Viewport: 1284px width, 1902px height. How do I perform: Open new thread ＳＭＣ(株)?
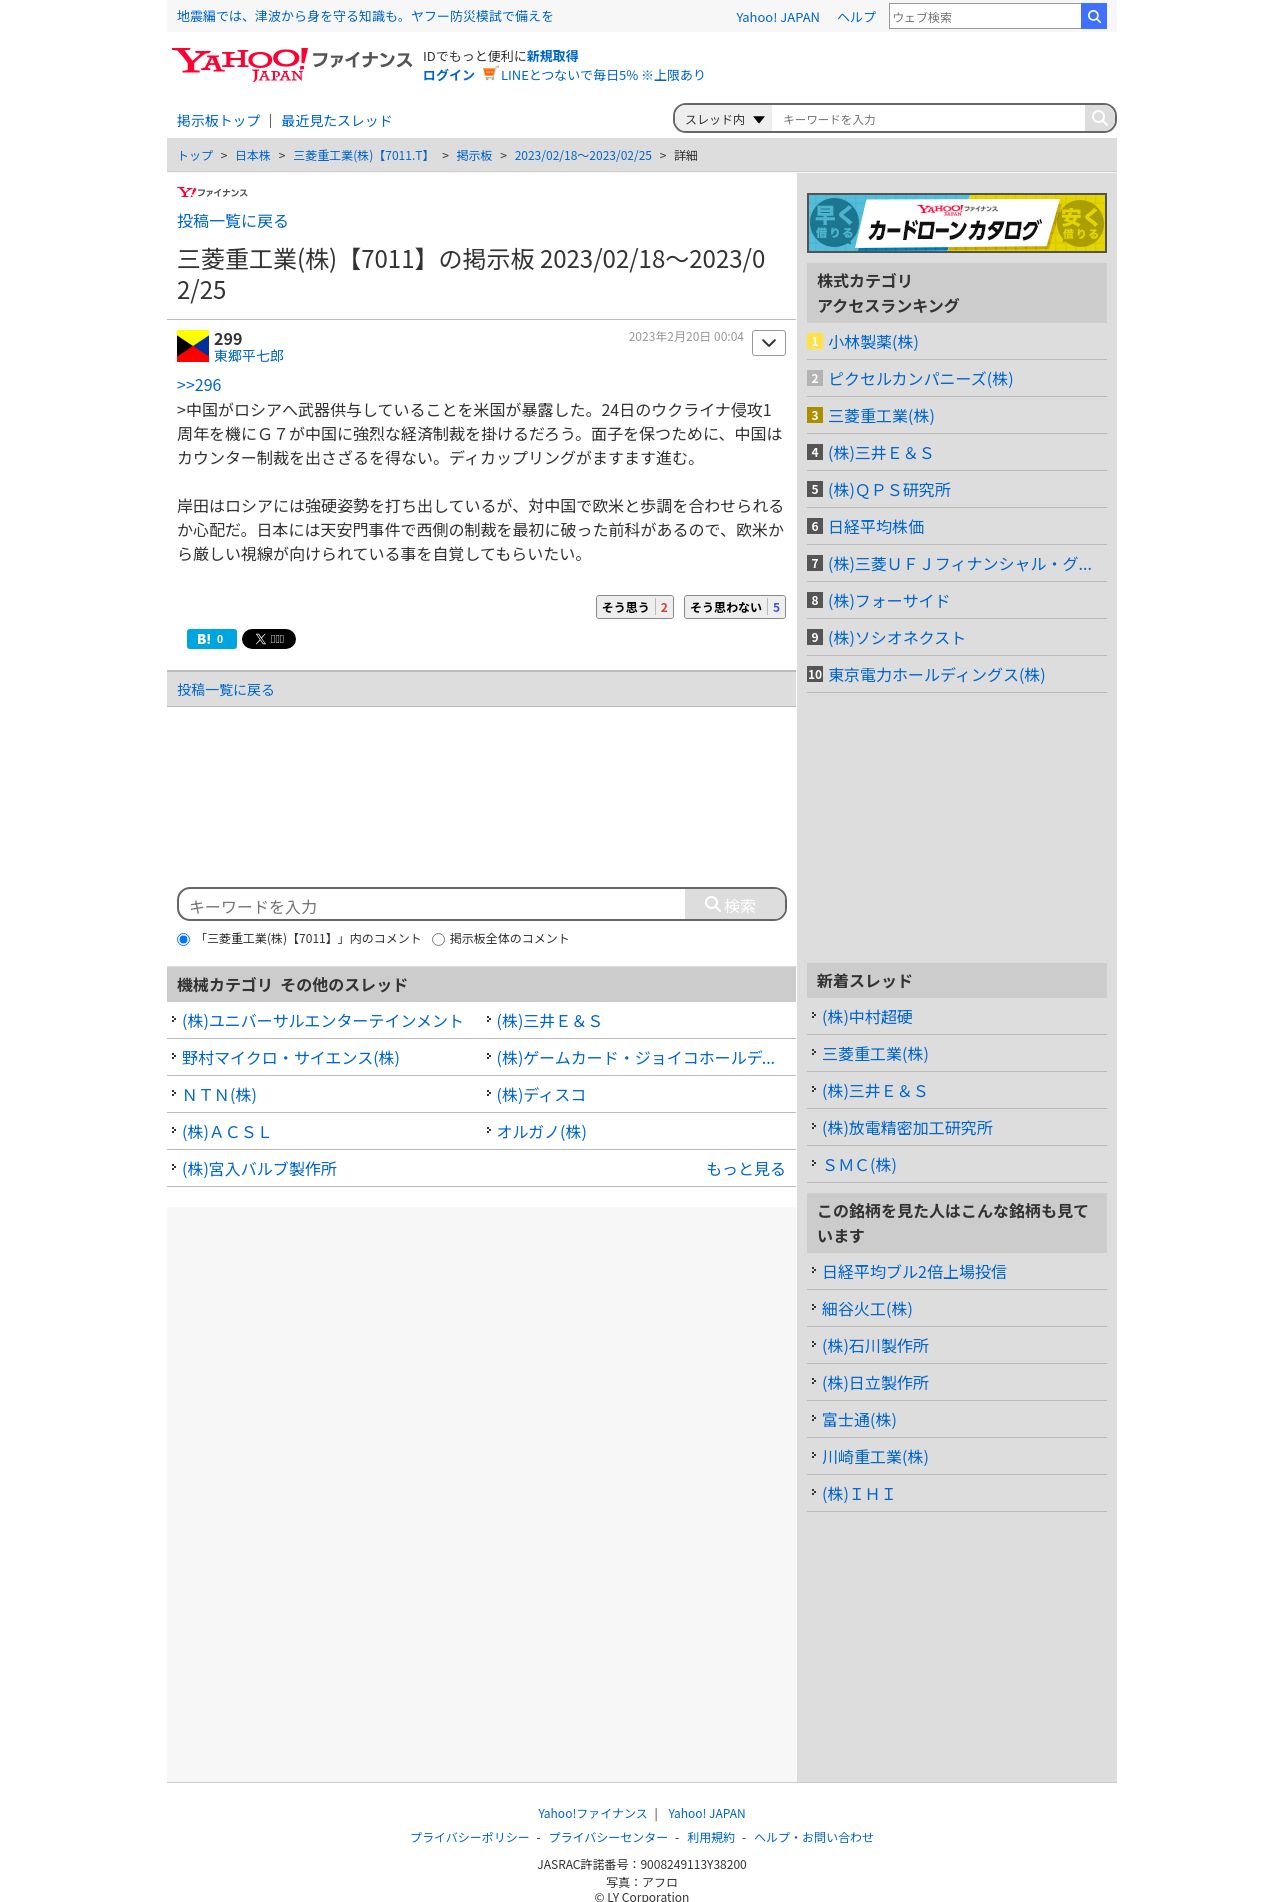click(859, 1165)
